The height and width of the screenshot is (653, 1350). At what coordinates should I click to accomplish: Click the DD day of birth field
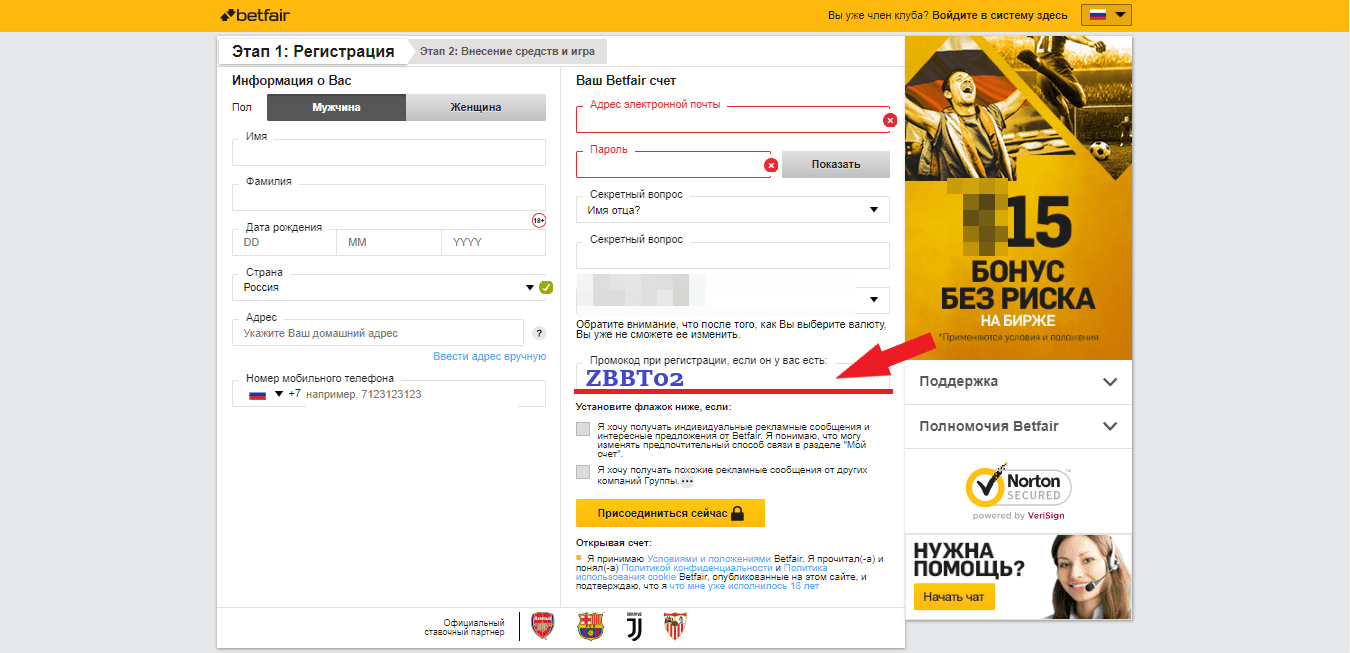(284, 242)
